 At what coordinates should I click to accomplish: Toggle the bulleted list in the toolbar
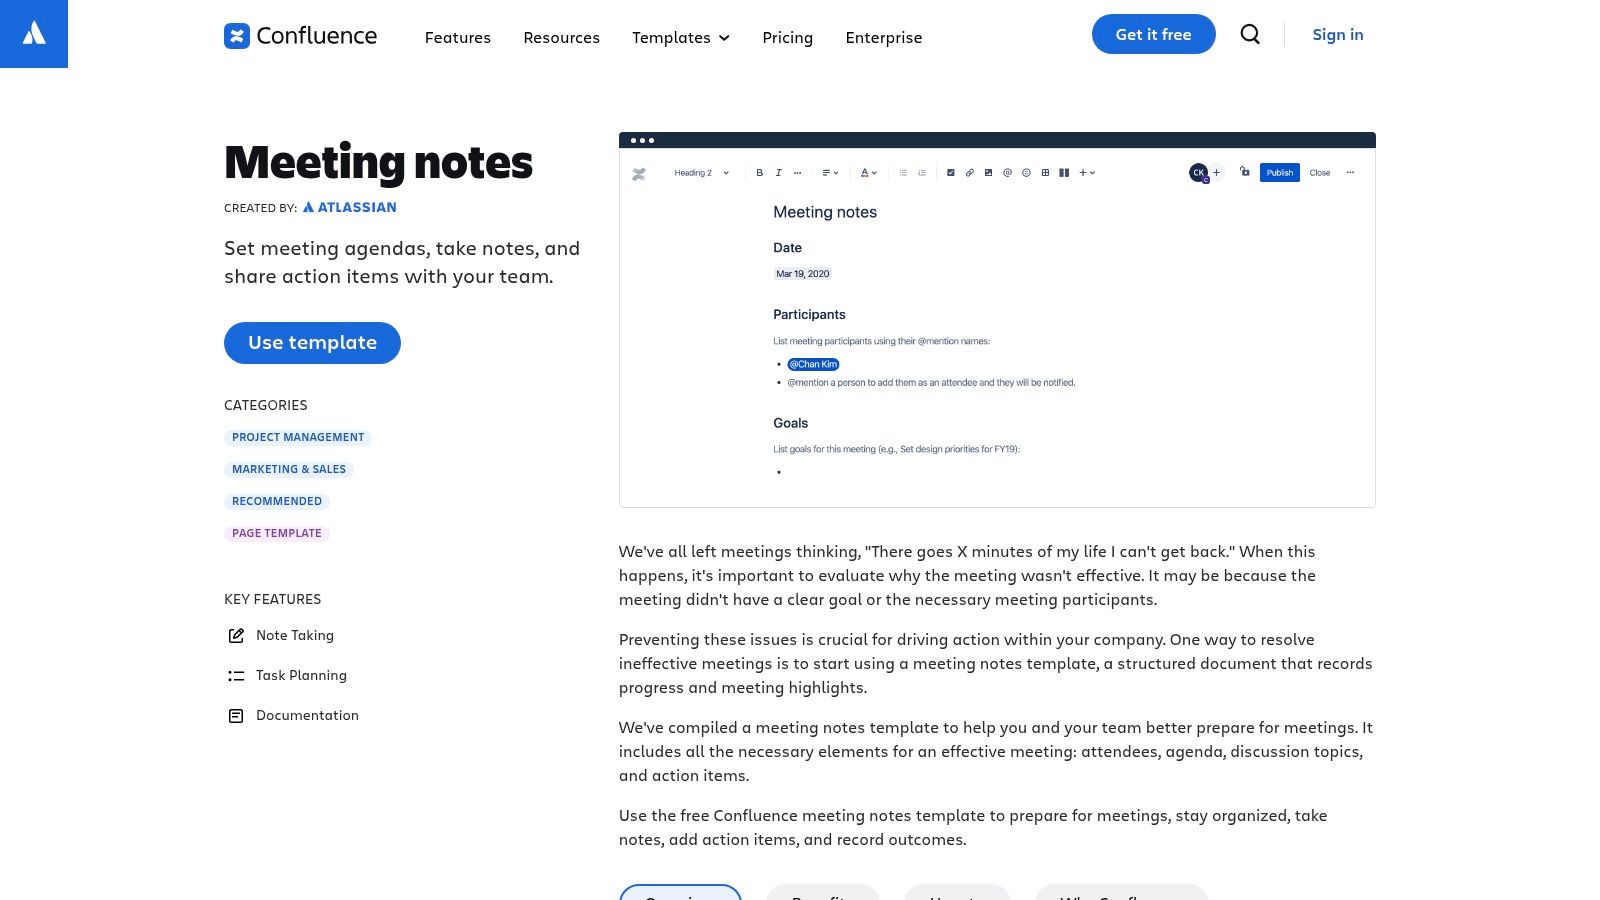click(903, 172)
